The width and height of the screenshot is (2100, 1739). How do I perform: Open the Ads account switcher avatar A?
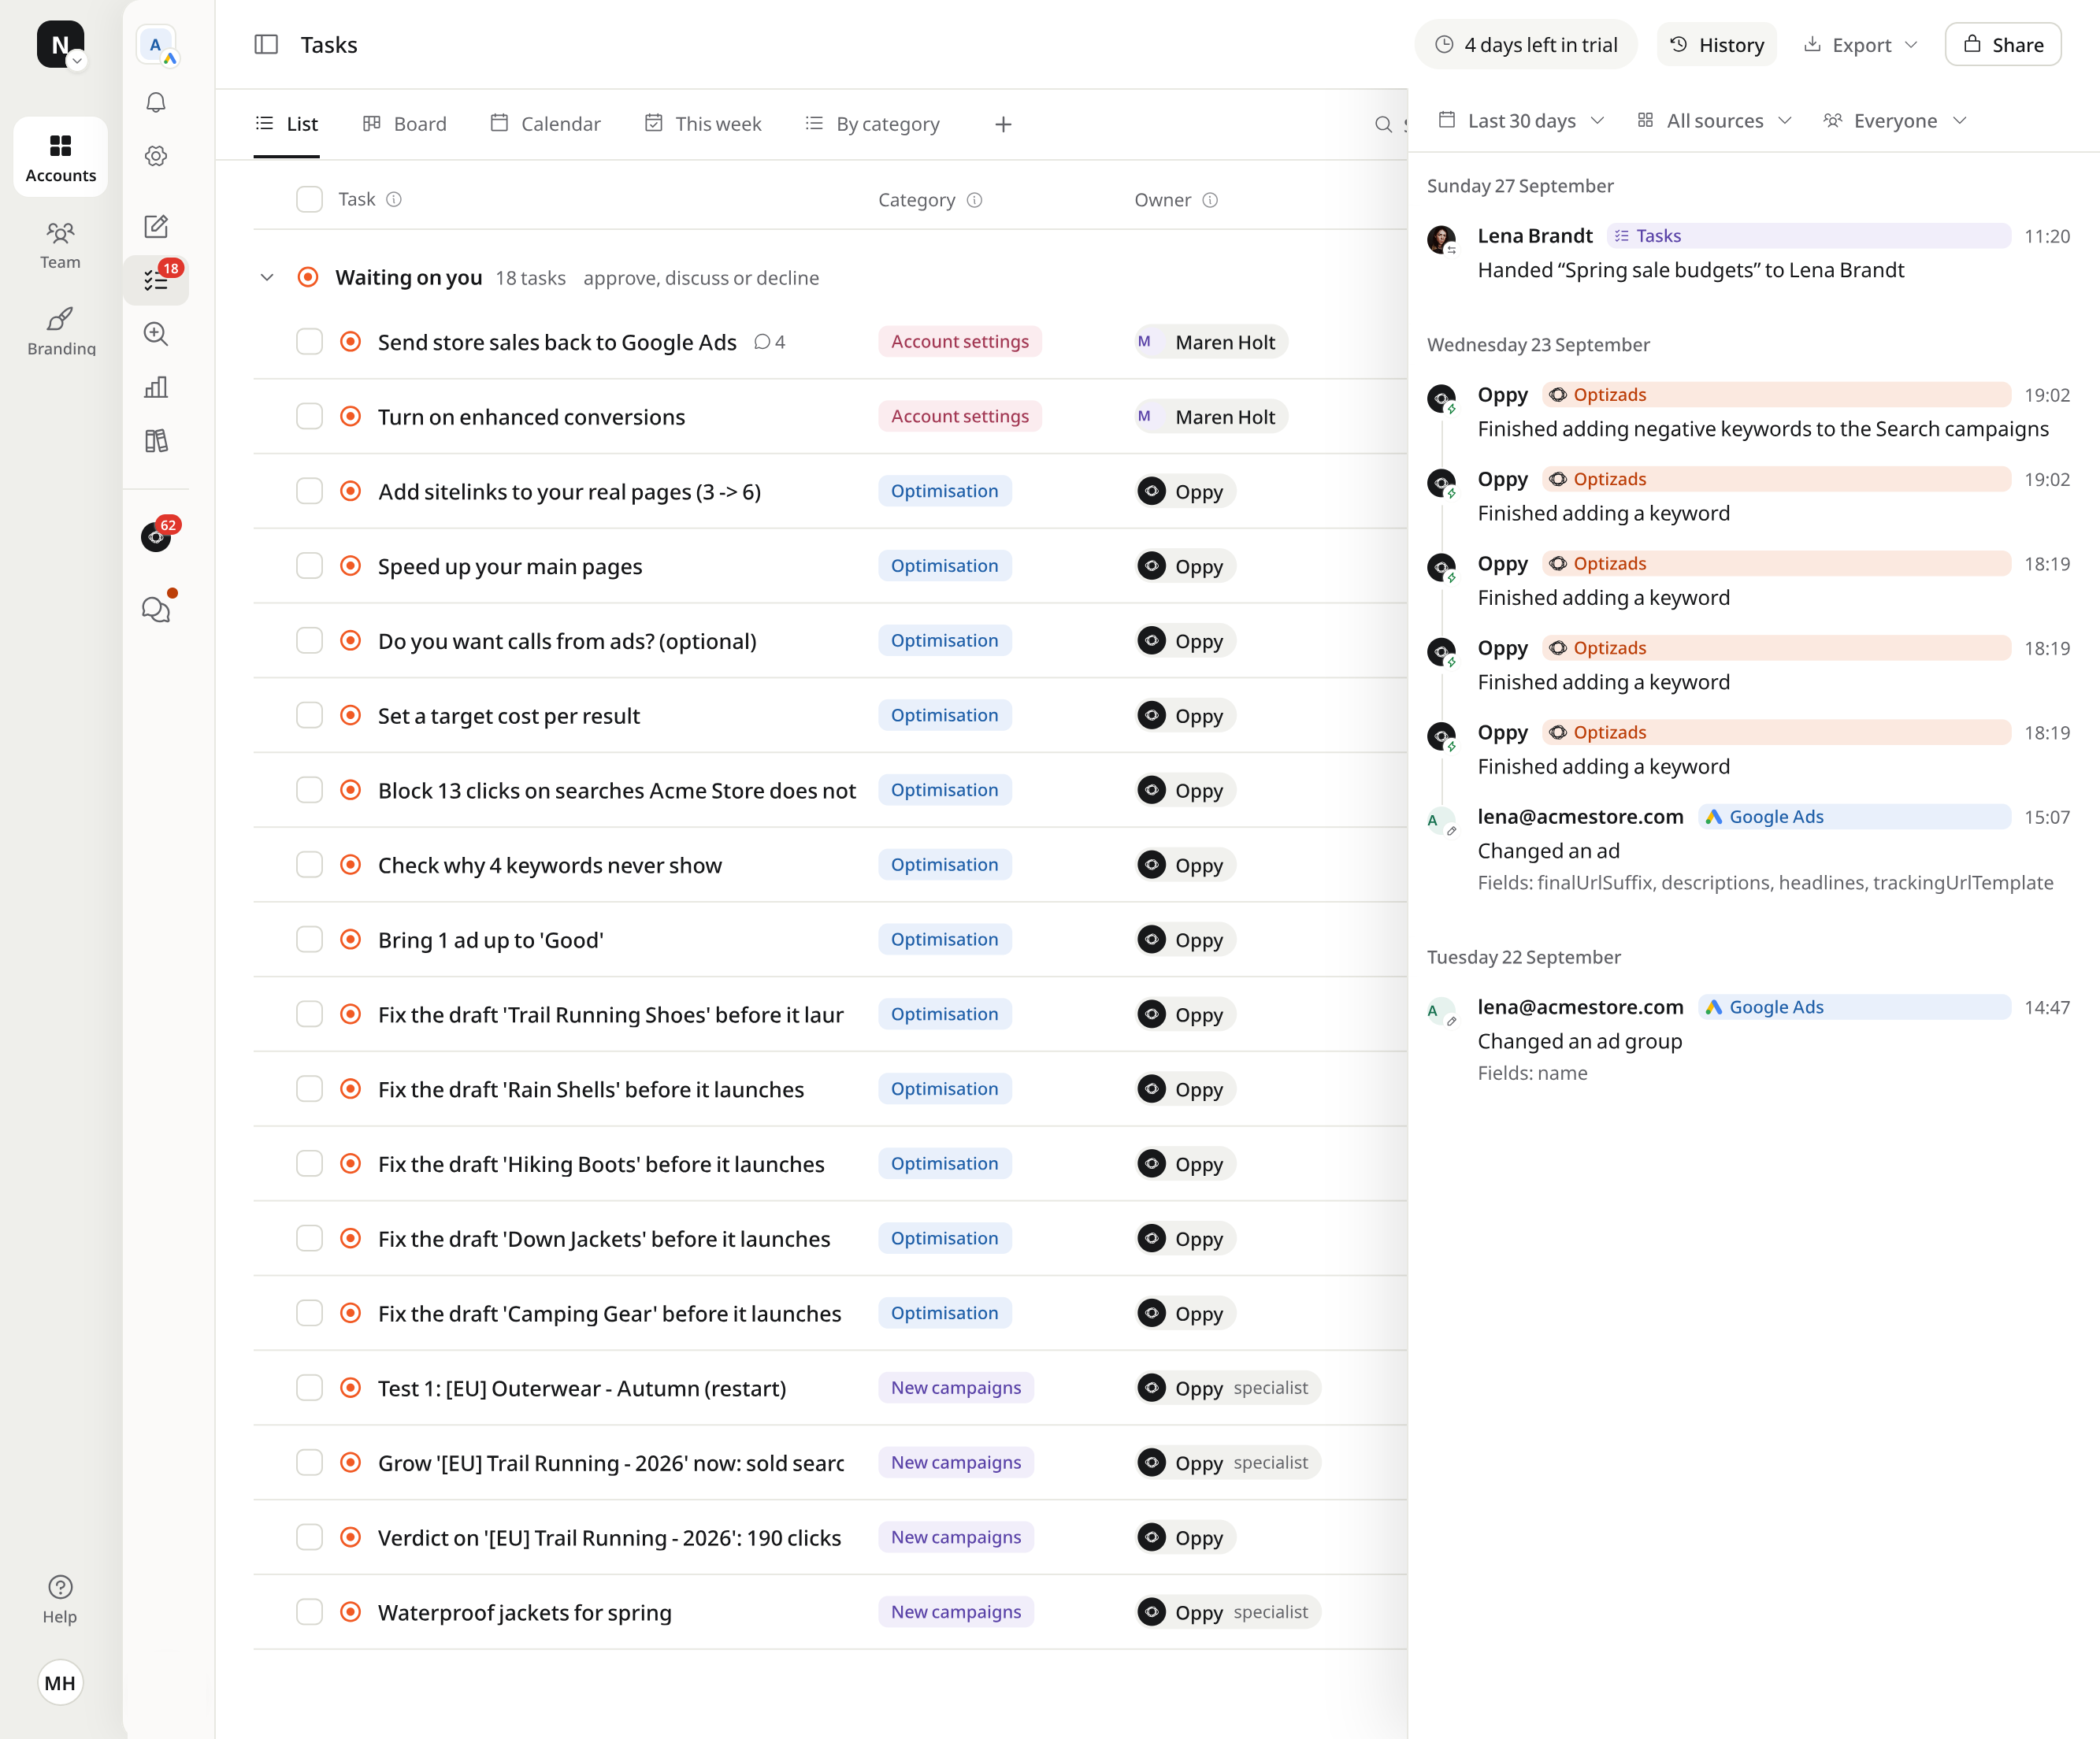(x=156, y=45)
